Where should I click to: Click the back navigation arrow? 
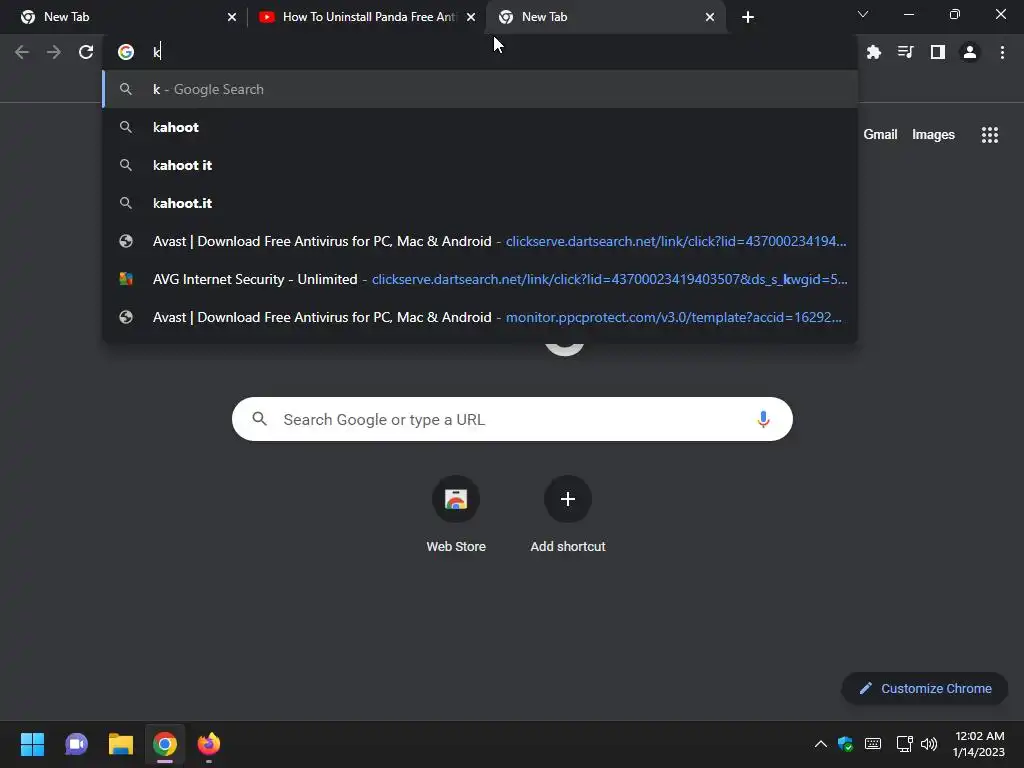click(x=22, y=52)
